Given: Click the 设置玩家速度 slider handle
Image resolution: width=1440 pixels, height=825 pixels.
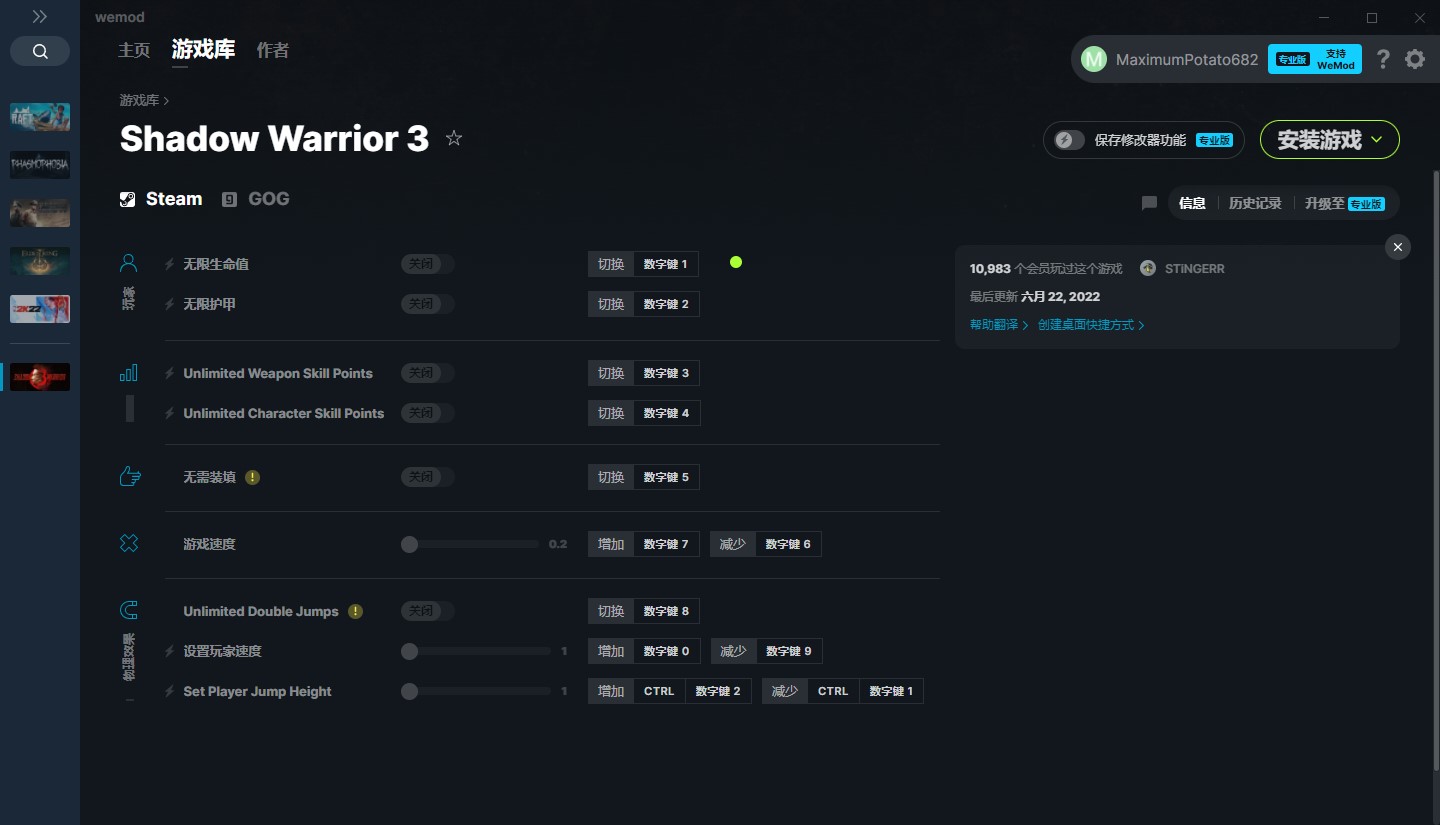Looking at the screenshot, I should click(409, 651).
